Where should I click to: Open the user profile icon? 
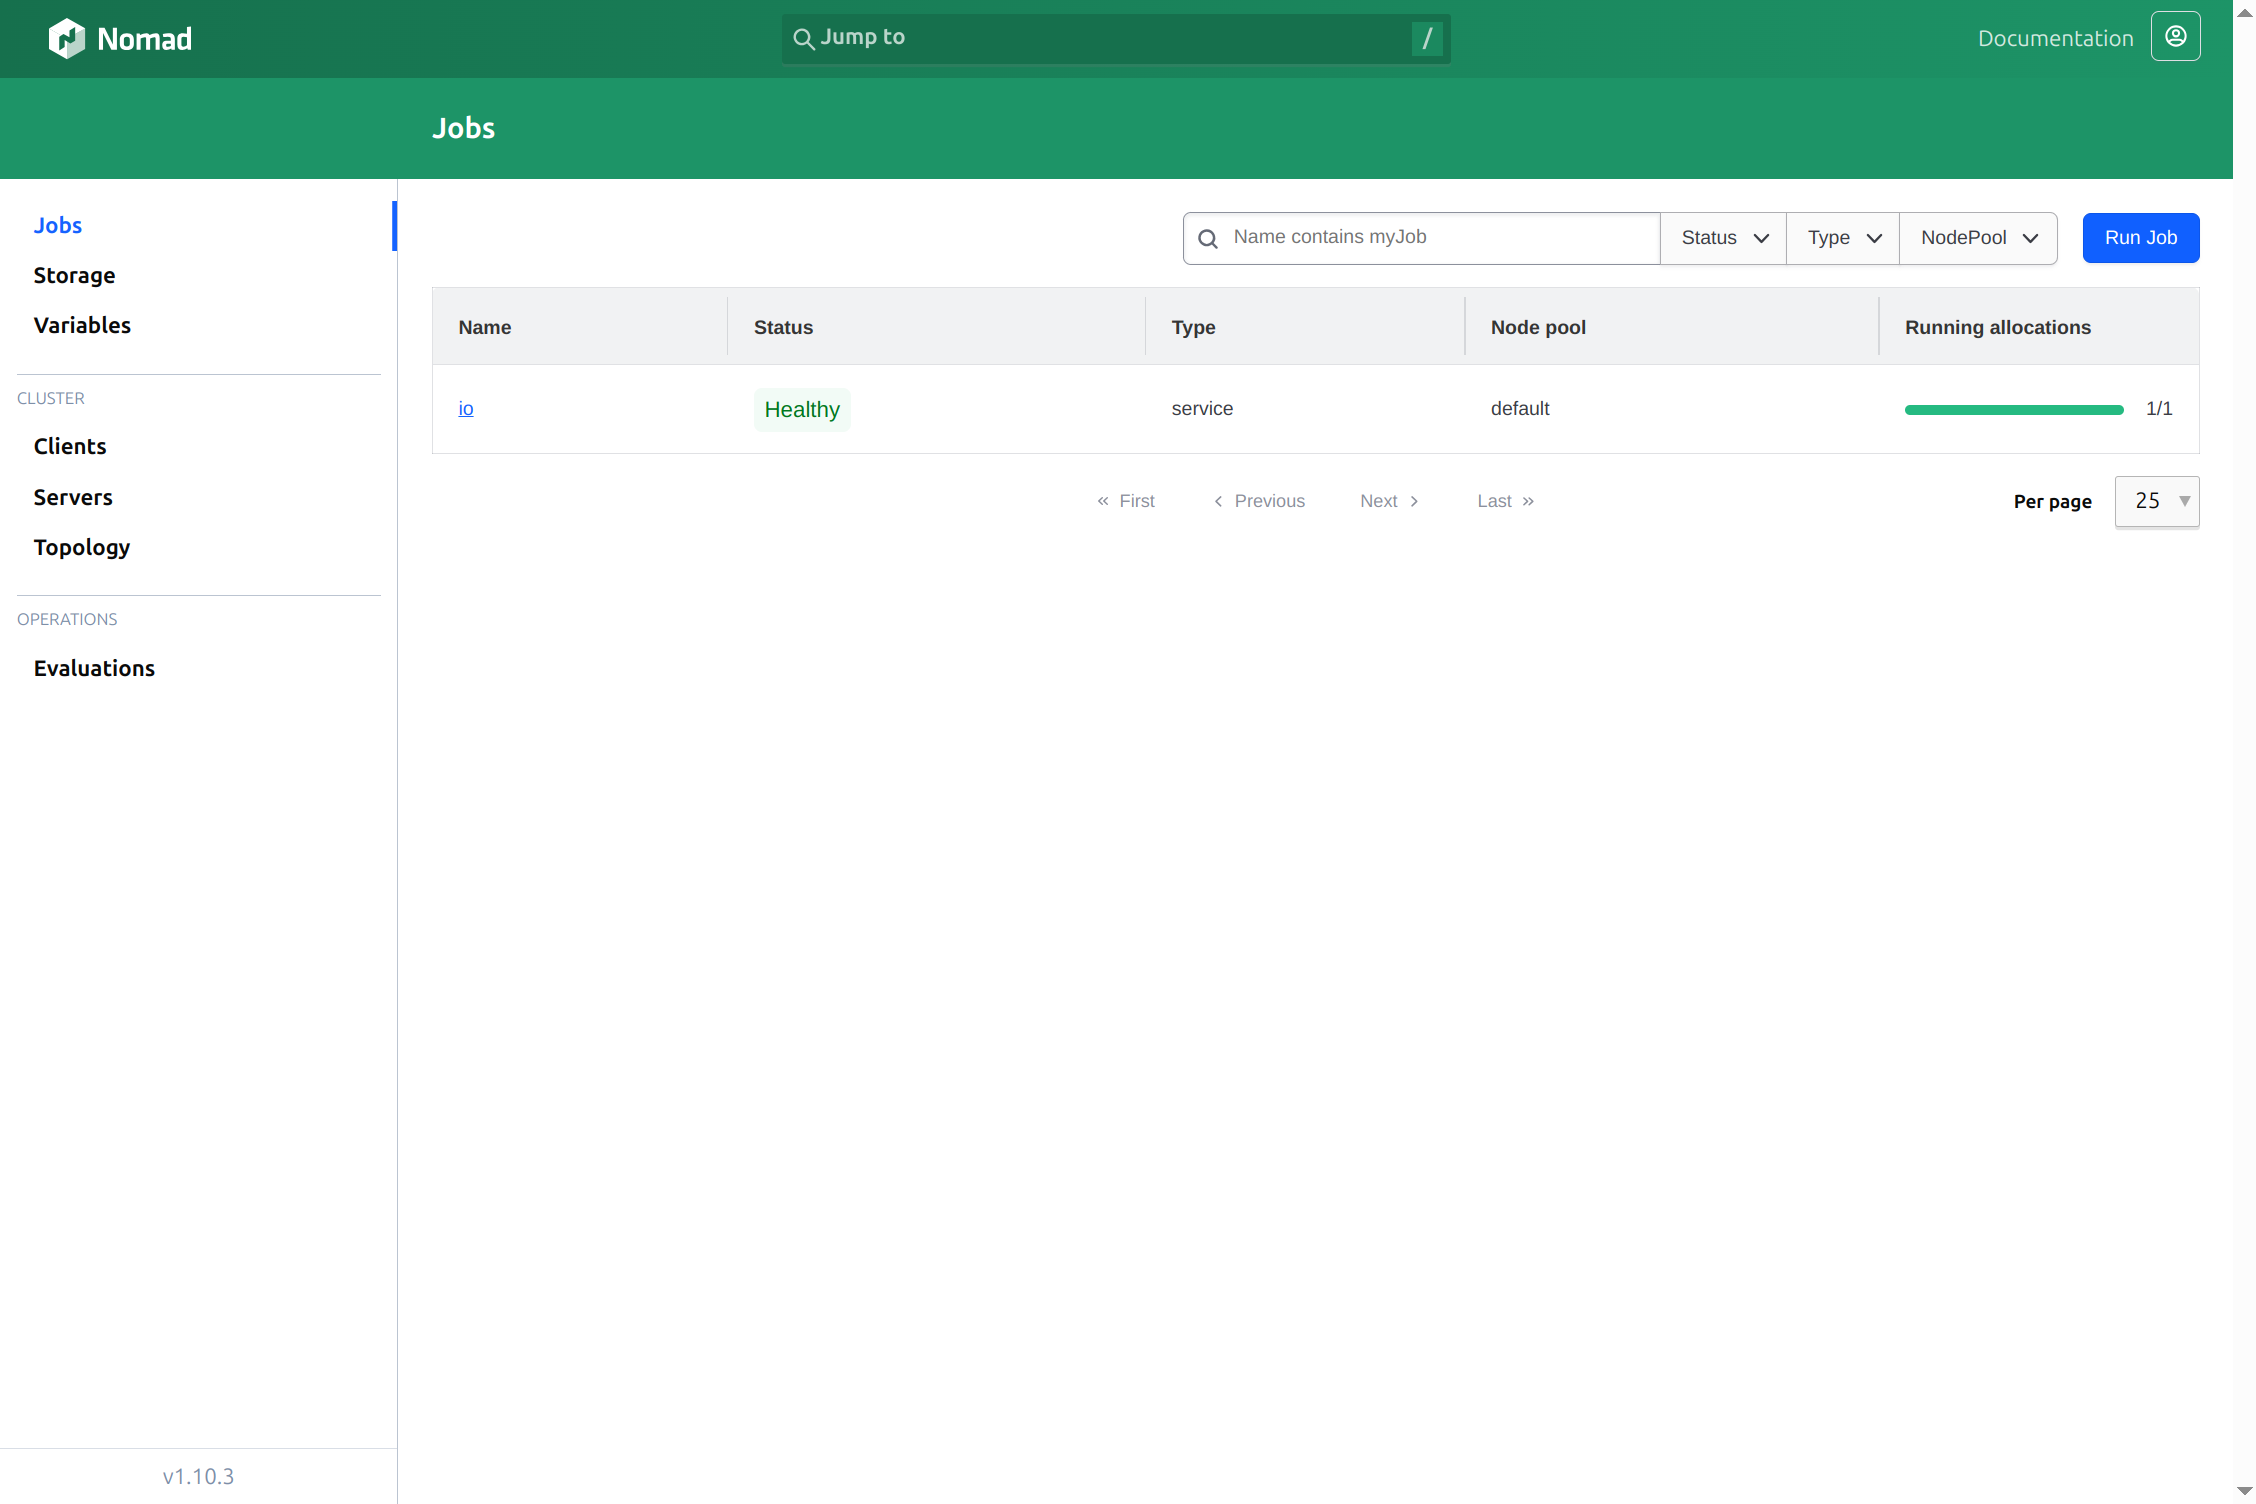(x=2175, y=37)
